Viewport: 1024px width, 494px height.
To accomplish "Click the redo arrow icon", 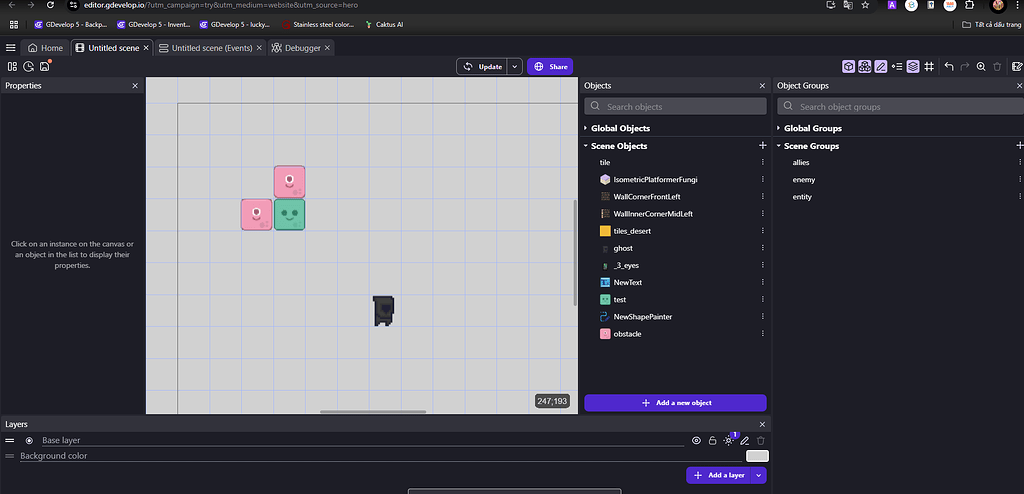I will click(965, 66).
